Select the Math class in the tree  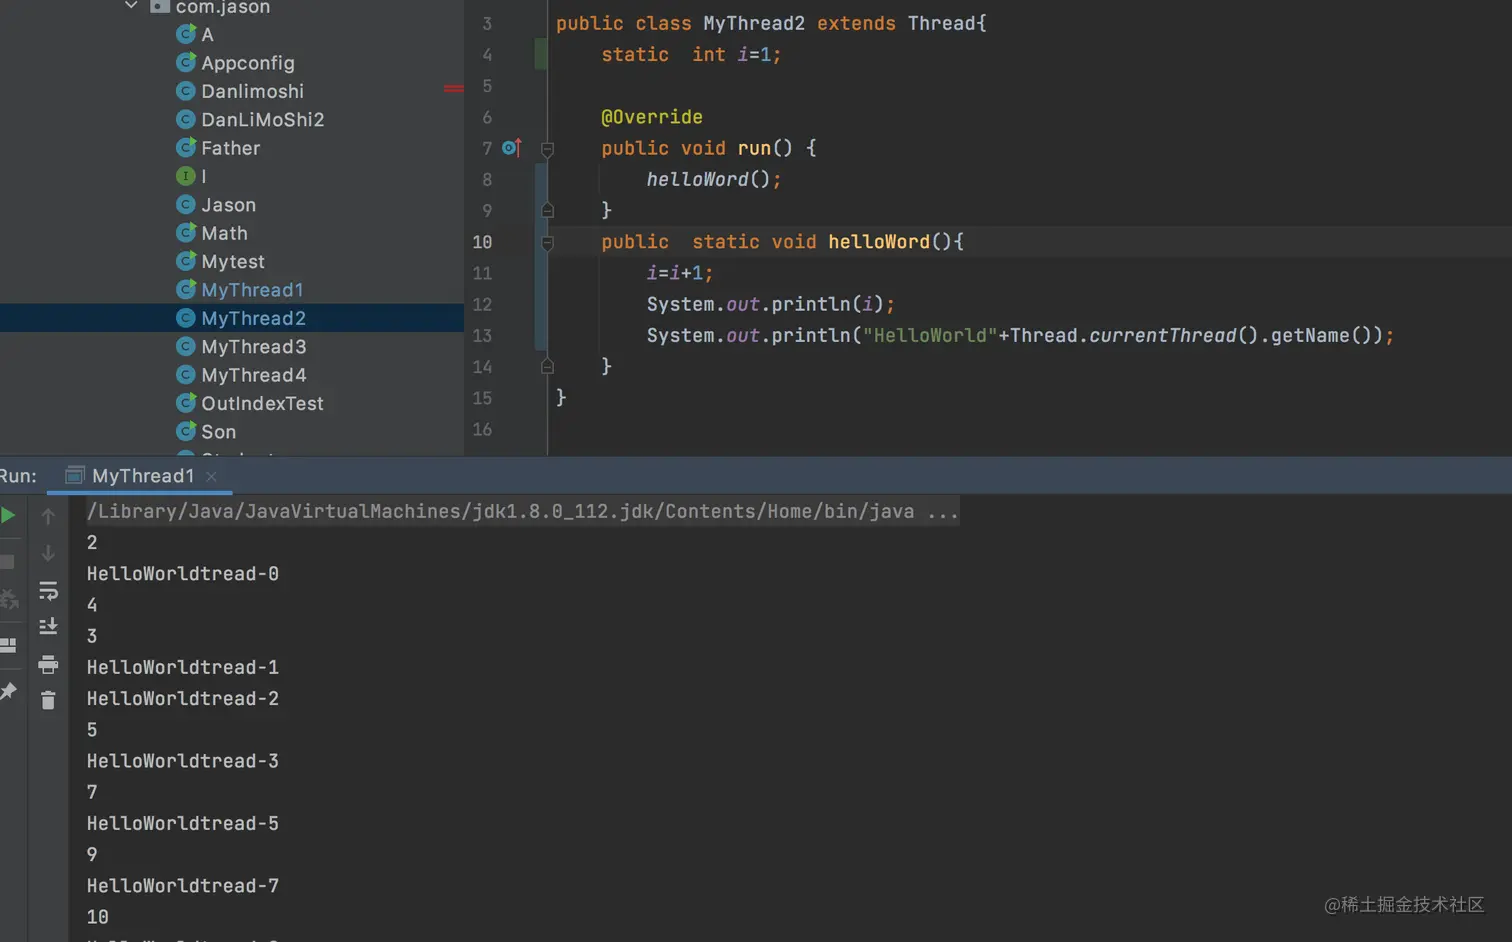(224, 233)
